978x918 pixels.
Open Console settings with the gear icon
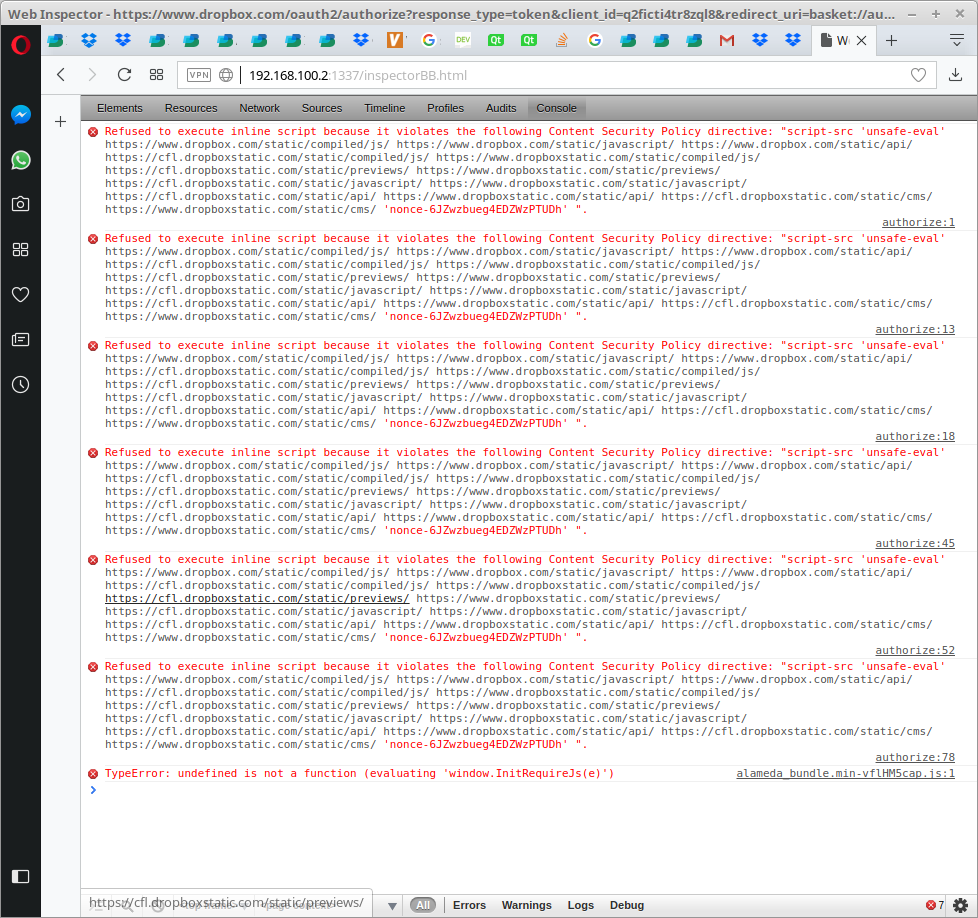(961, 903)
